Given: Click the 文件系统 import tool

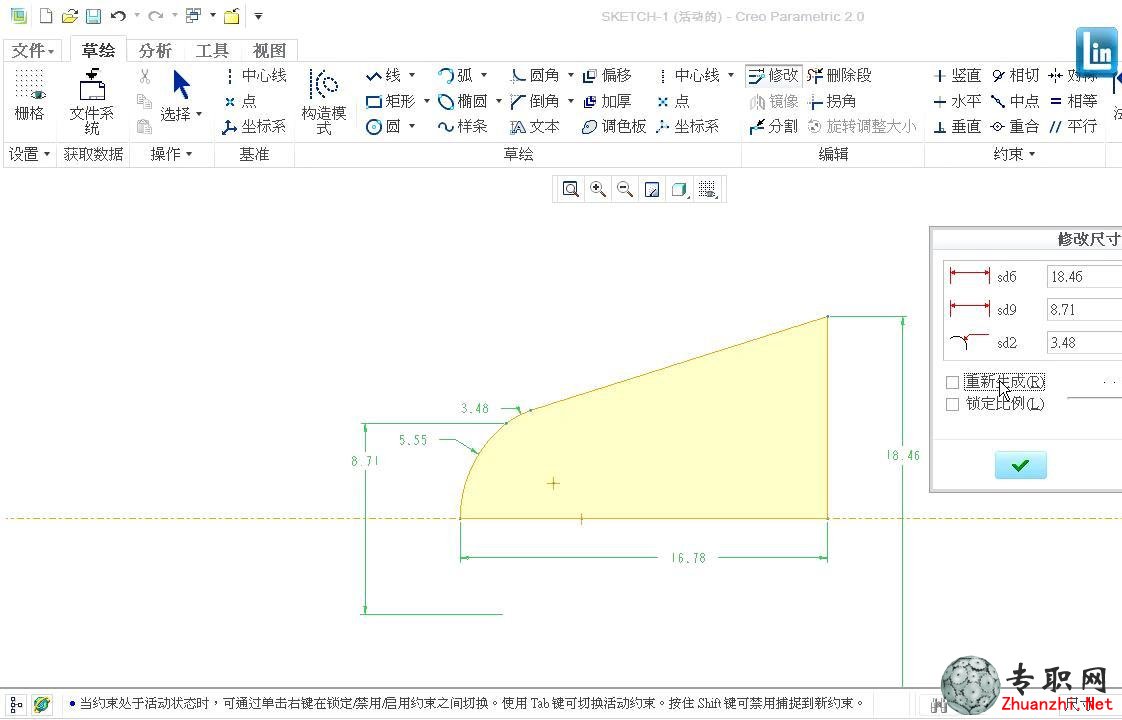Looking at the screenshot, I should (92, 102).
